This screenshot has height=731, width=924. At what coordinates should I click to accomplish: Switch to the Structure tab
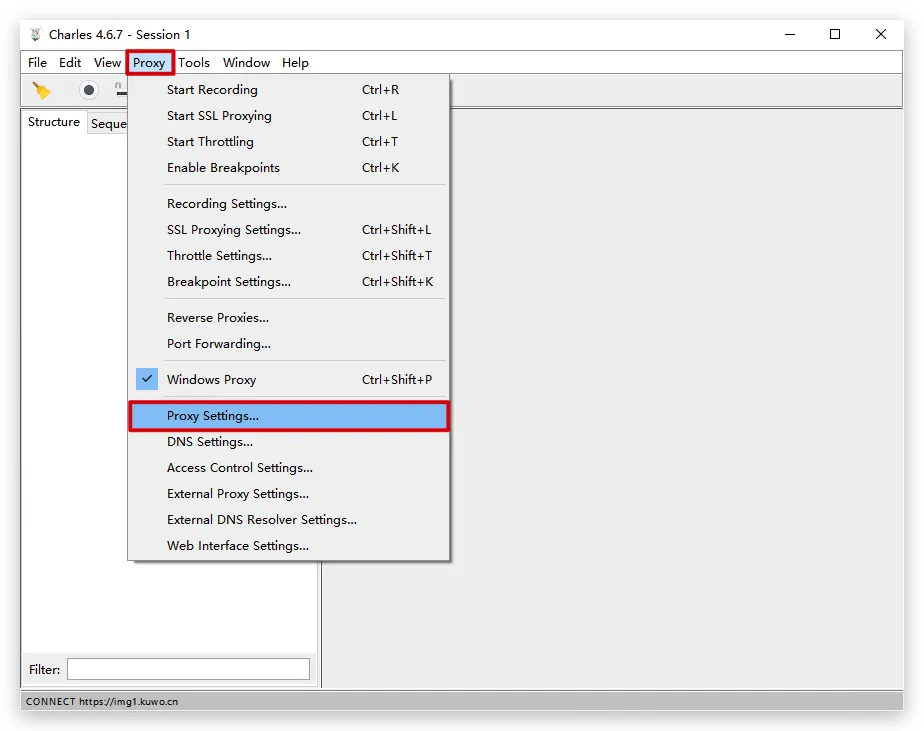(x=54, y=122)
